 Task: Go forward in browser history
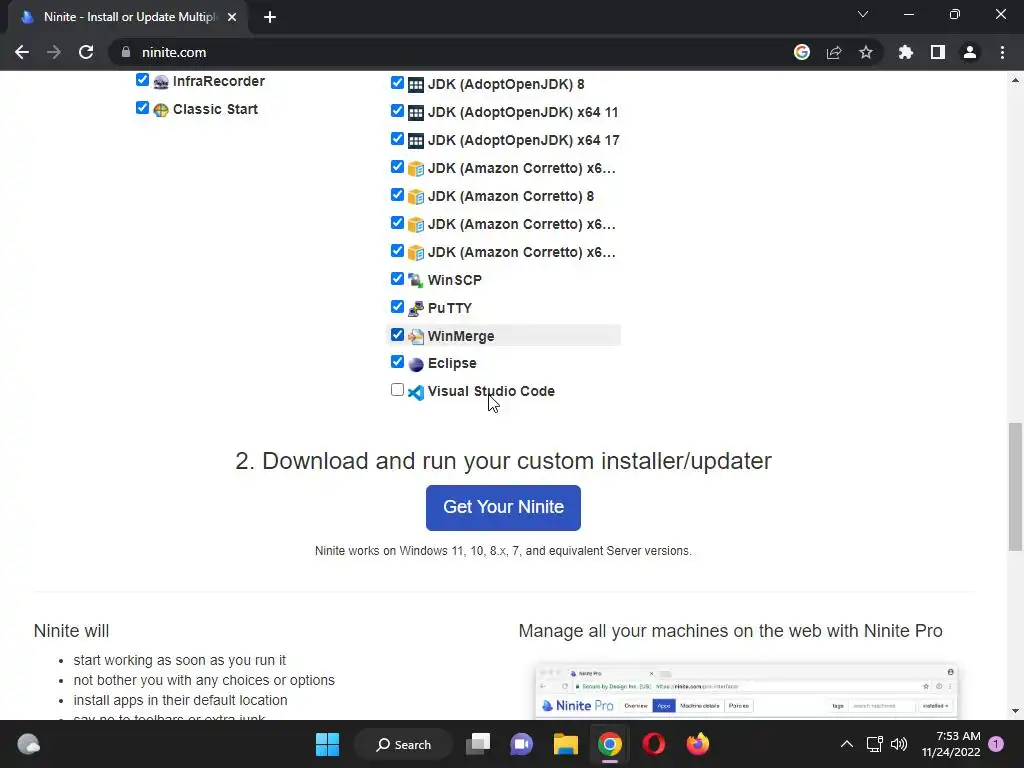coord(54,52)
